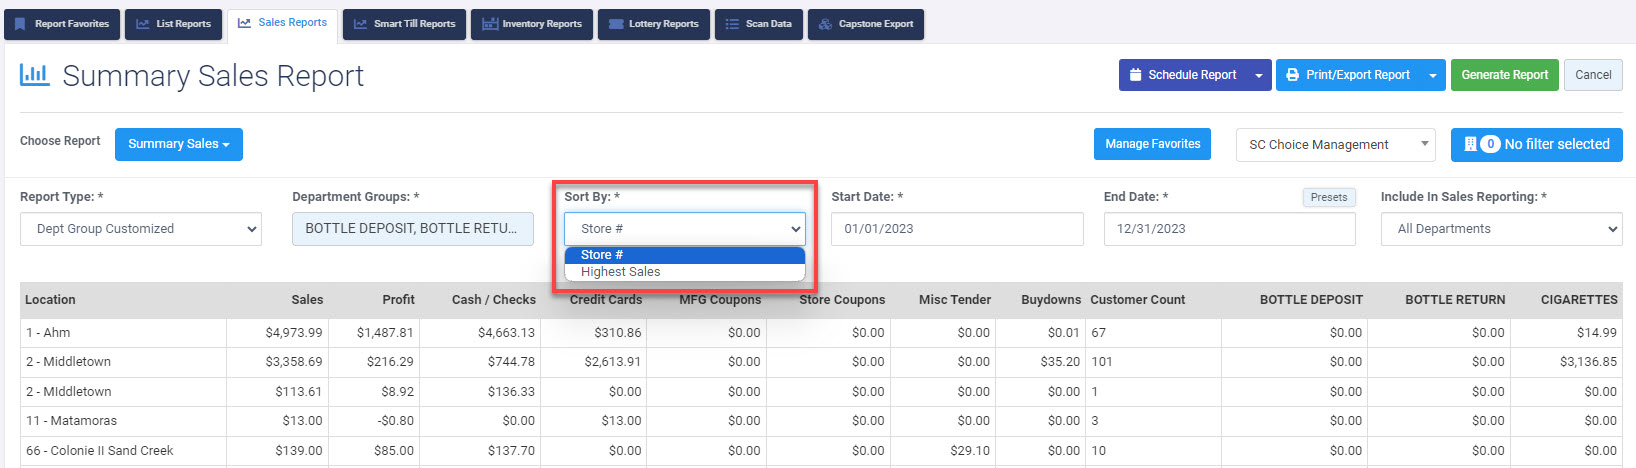The height and width of the screenshot is (468, 1636).
Task: Open the Summary Sales report chooser
Action: pos(179,144)
